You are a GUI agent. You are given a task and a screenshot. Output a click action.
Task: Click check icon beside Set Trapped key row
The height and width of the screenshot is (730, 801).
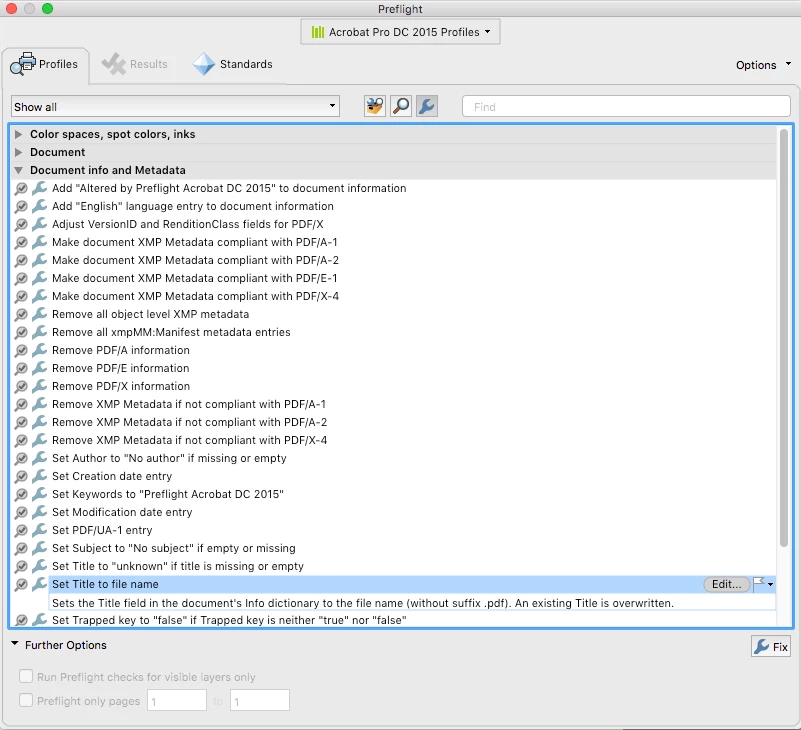pos(21,620)
